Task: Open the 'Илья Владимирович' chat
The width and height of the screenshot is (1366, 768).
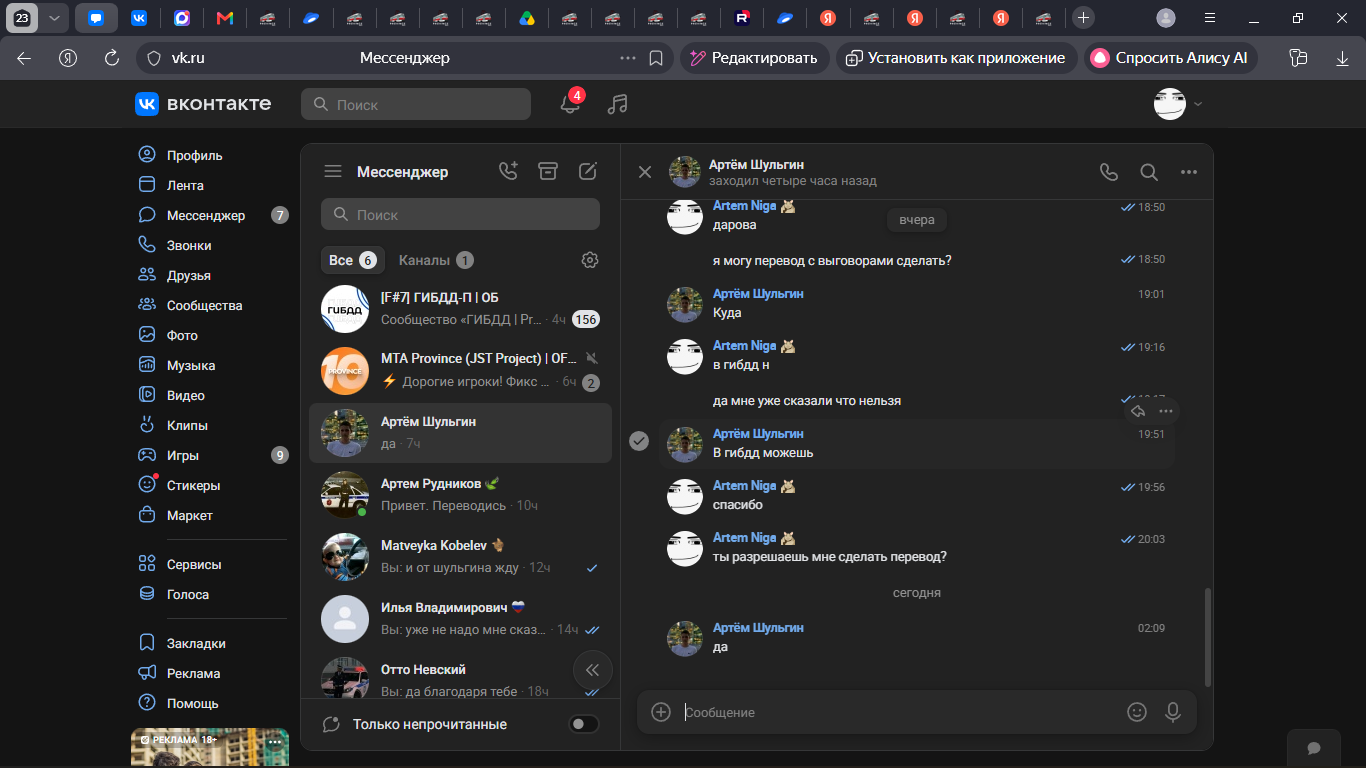Action: pos(460,618)
